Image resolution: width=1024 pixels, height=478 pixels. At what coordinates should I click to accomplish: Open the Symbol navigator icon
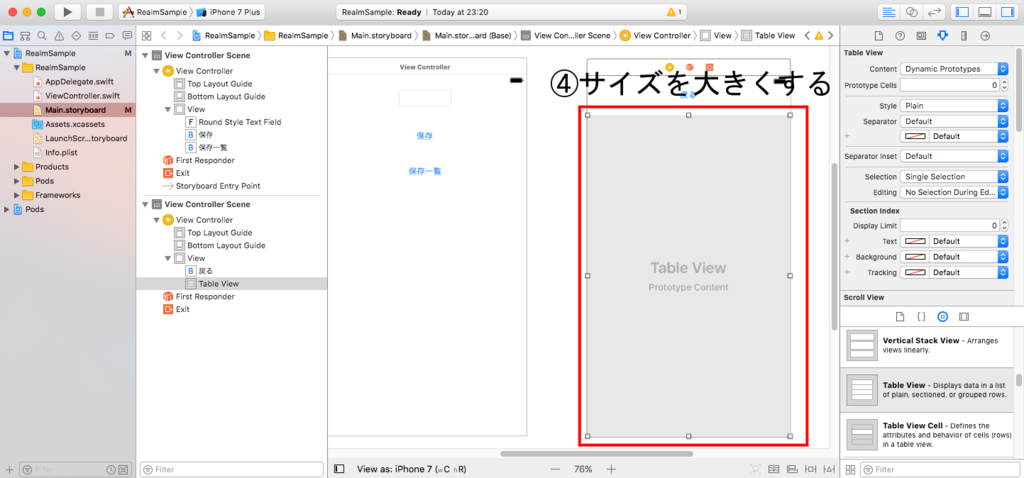pyautogui.click(x=25, y=35)
